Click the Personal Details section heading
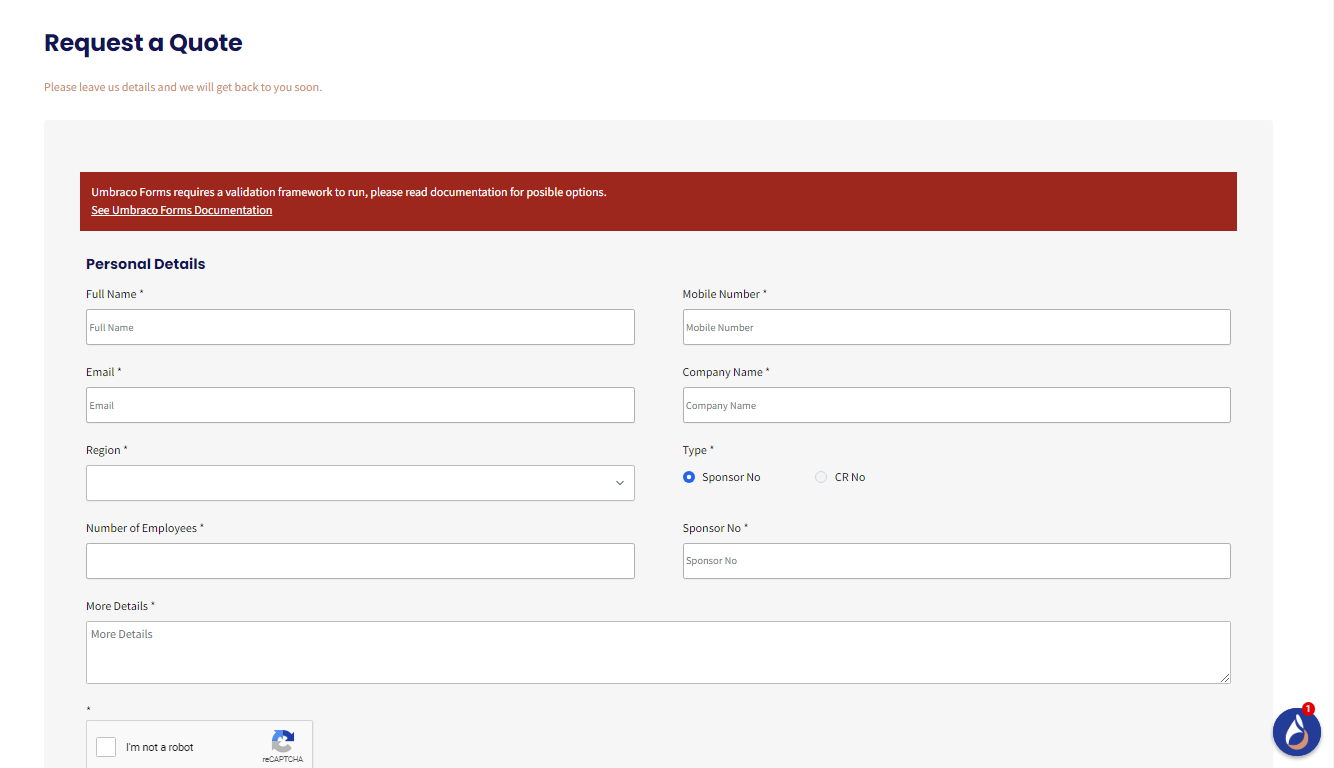The image size is (1334, 768). click(146, 264)
